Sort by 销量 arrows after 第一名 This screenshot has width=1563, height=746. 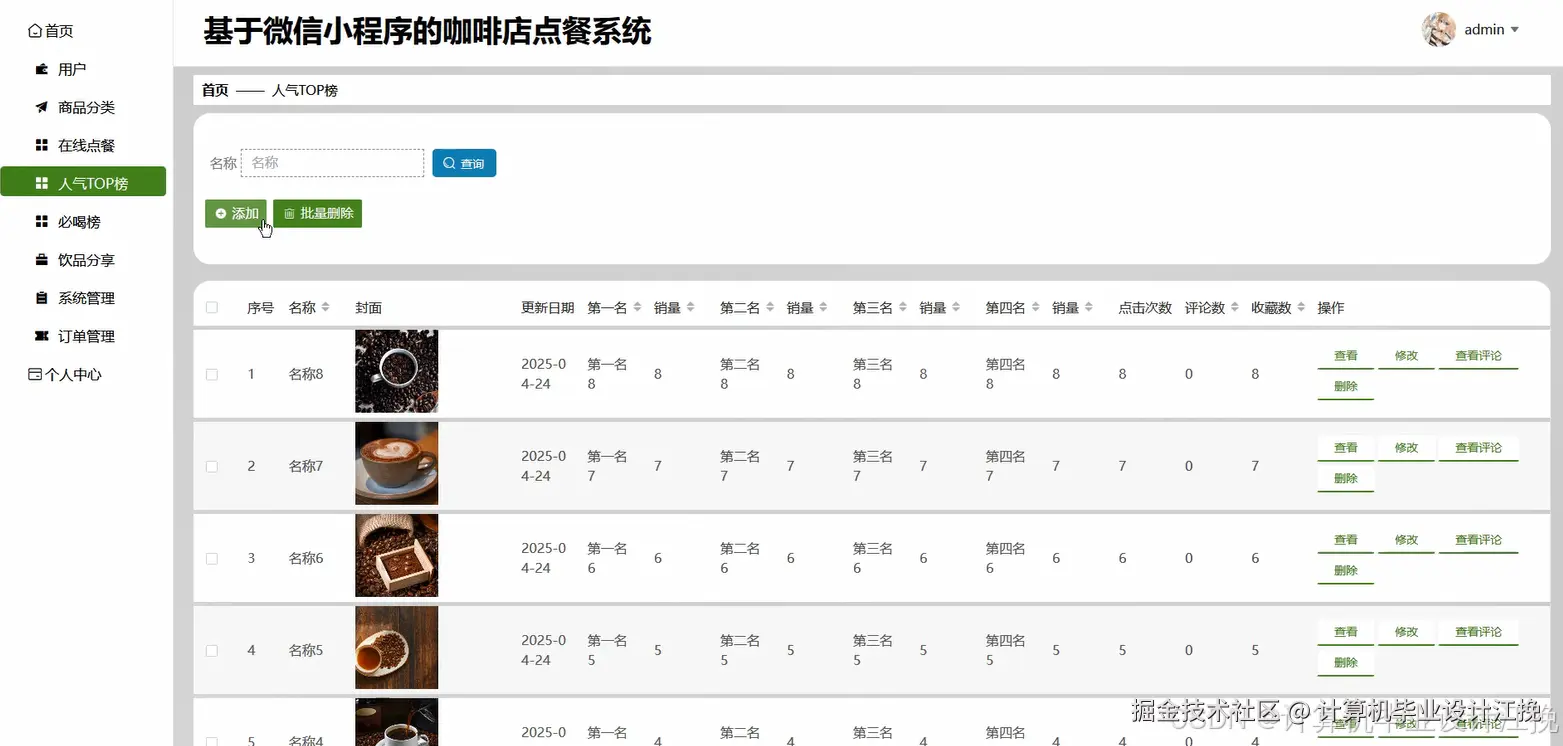tap(690, 307)
